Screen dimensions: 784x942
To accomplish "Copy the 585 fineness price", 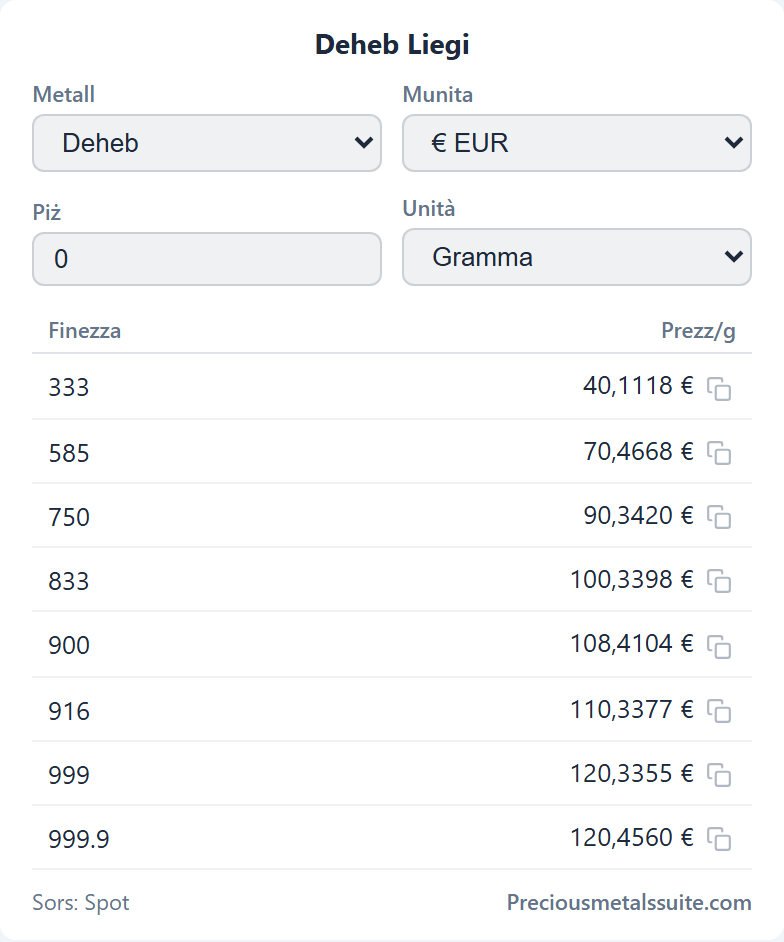I will tap(719, 453).
